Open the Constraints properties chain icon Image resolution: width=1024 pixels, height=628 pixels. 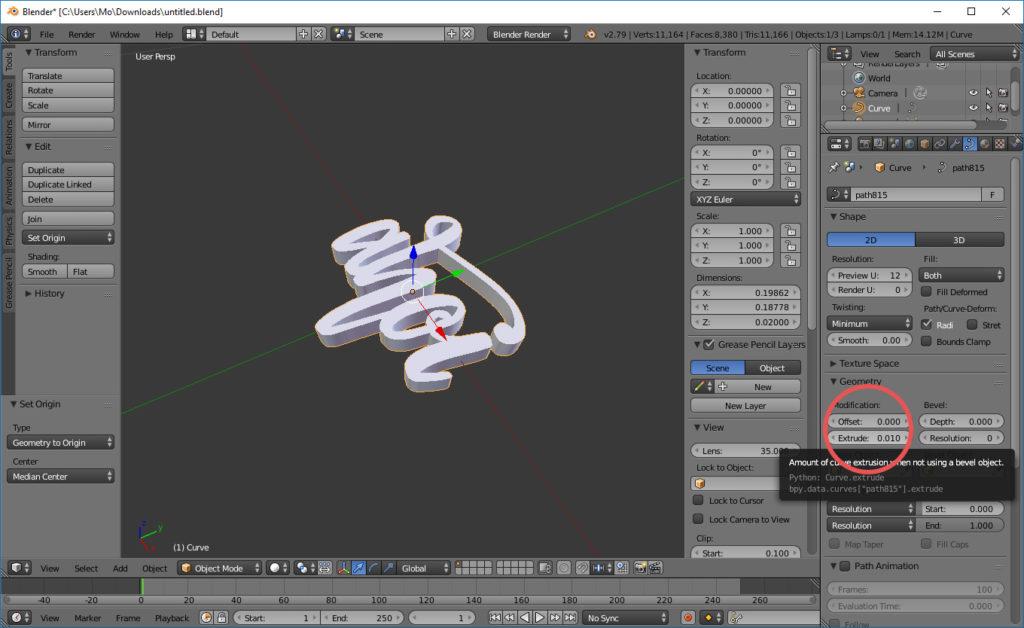pyautogui.click(x=940, y=144)
